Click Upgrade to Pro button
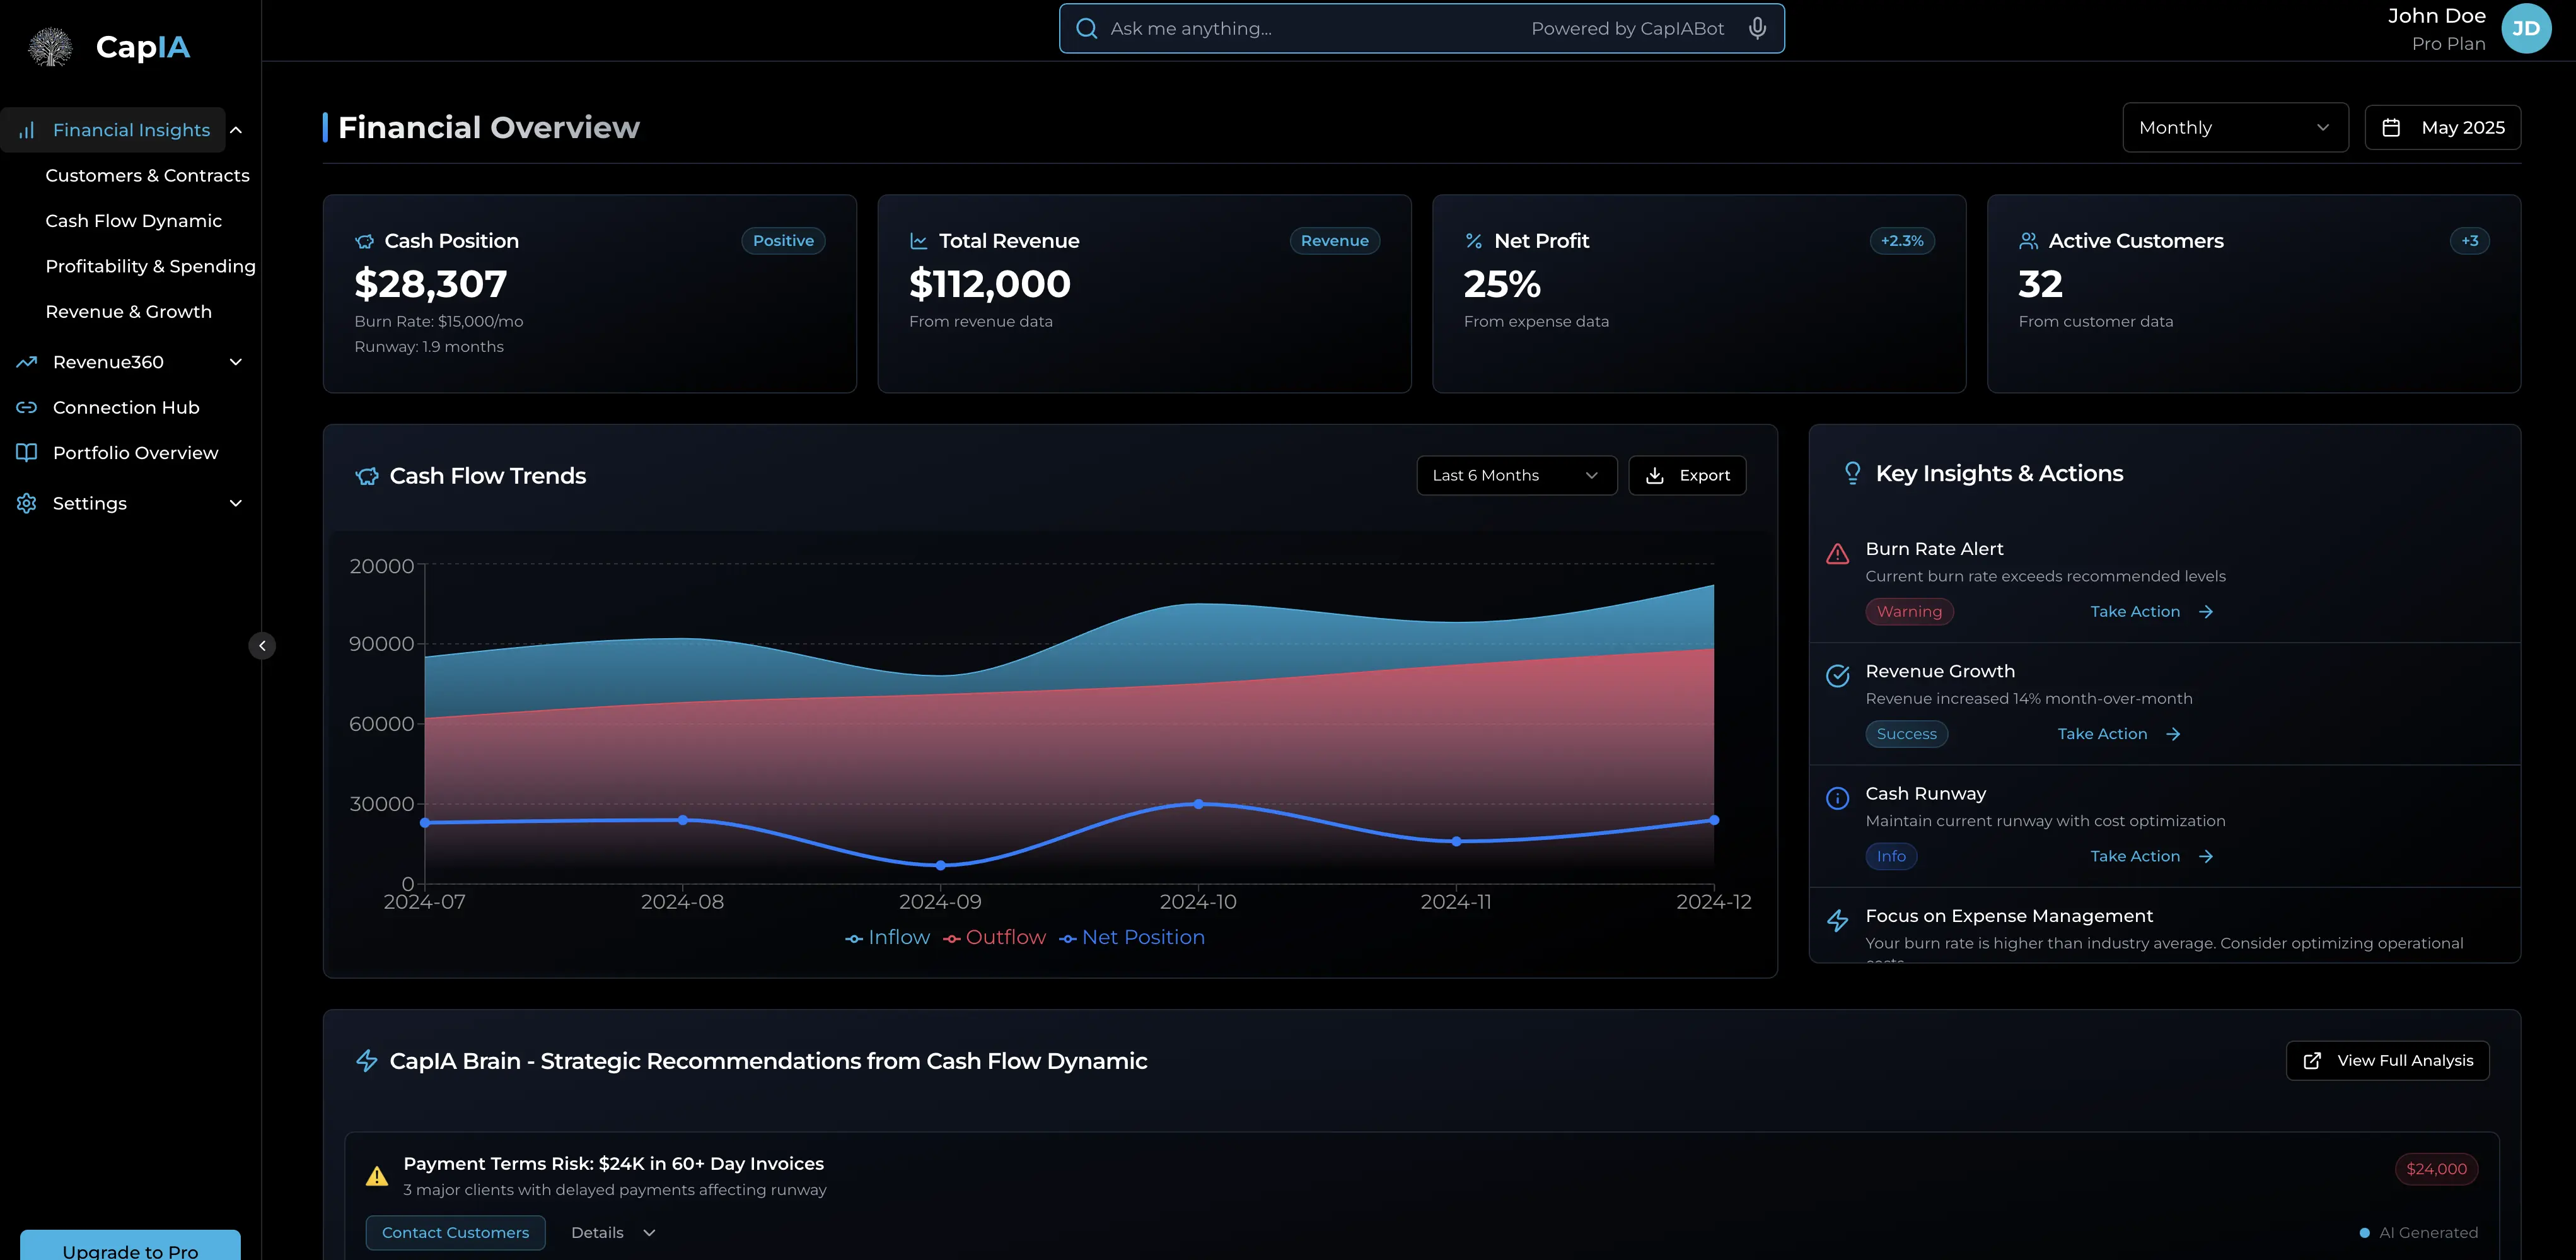 click(130, 1246)
